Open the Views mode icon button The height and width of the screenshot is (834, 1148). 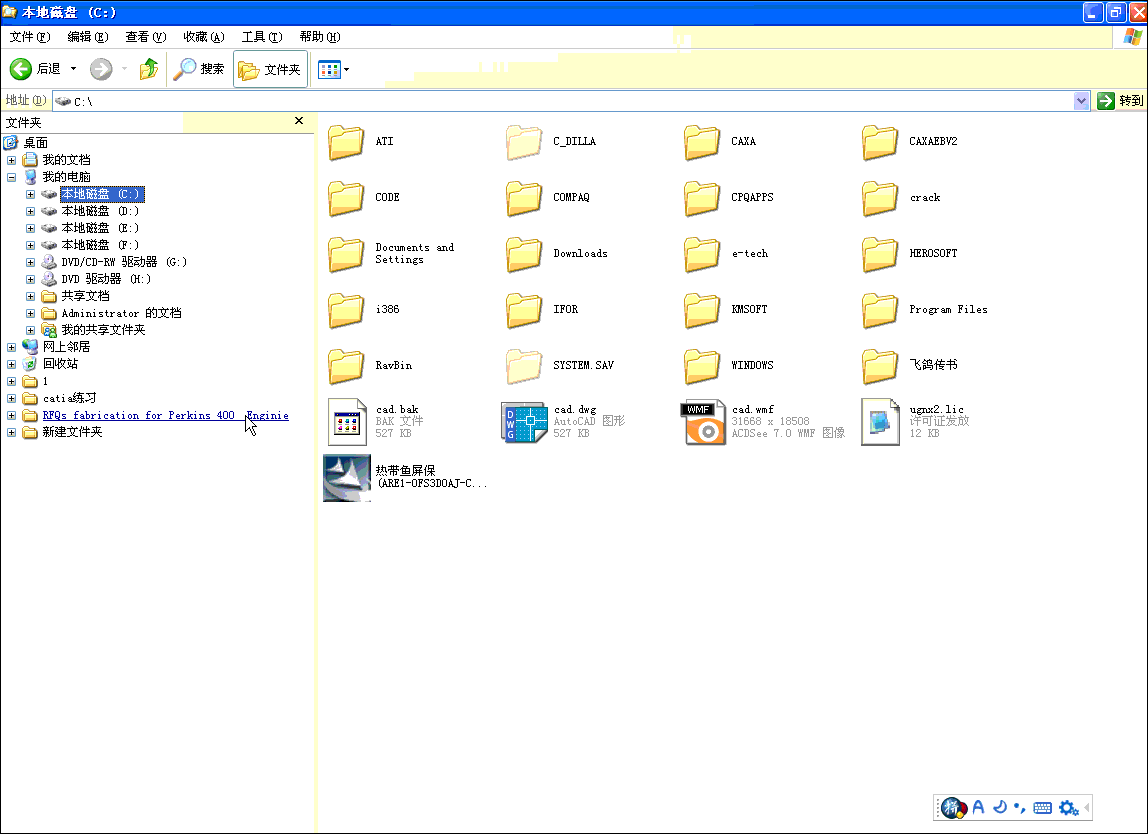click(329, 70)
